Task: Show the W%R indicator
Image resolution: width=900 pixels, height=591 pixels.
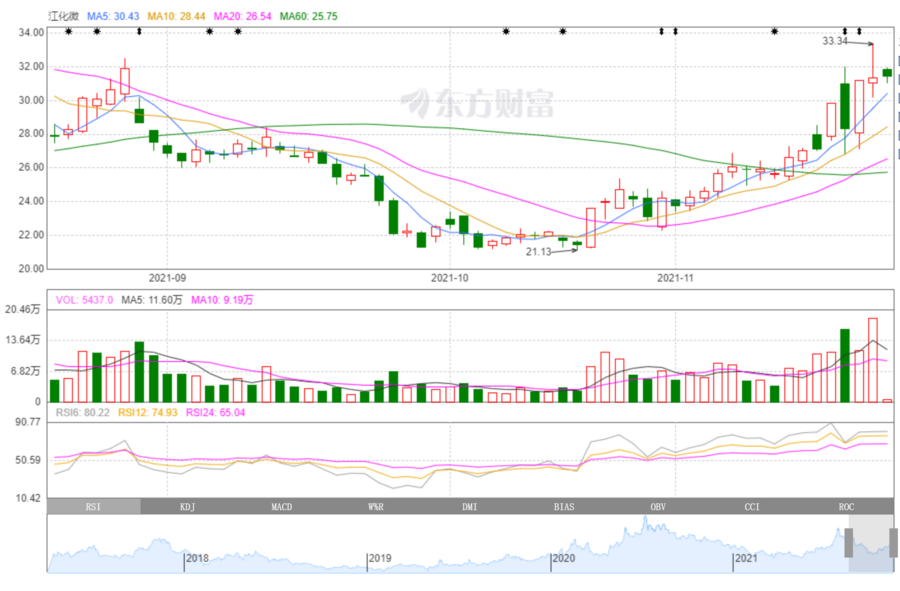Action: tap(376, 506)
